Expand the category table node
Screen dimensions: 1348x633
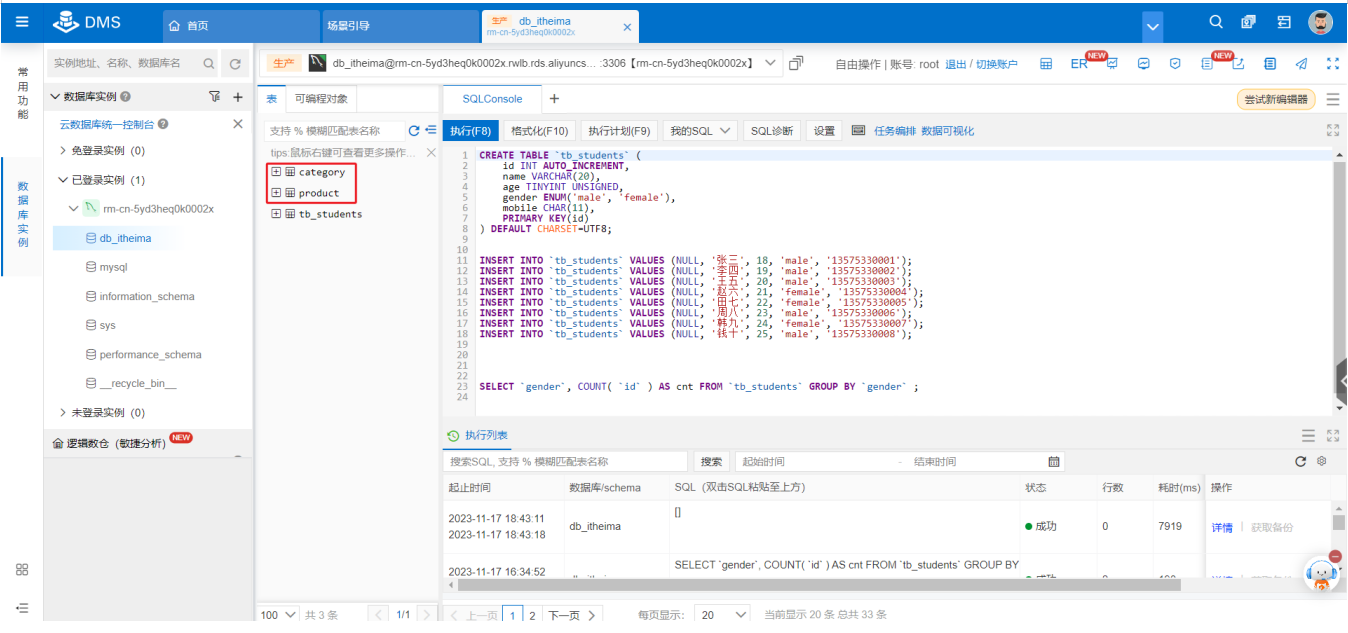(276, 172)
